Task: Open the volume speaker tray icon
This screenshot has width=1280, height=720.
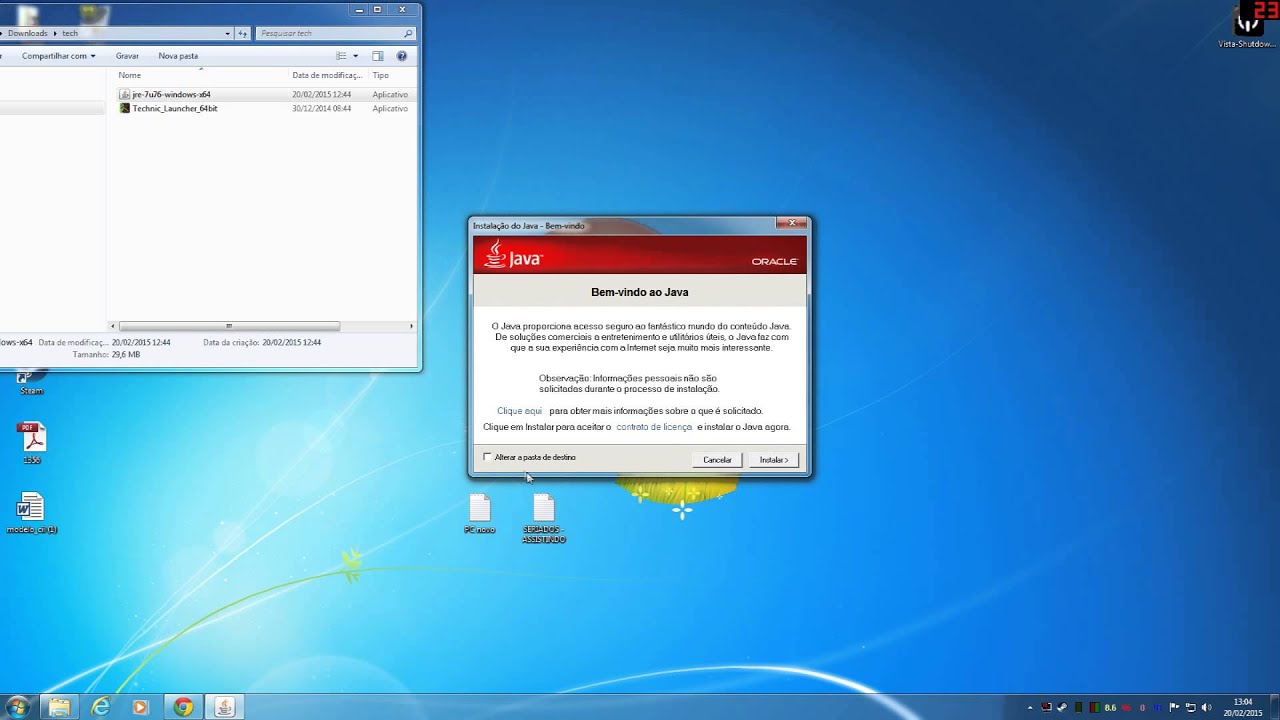Action: coord(1205,707)
